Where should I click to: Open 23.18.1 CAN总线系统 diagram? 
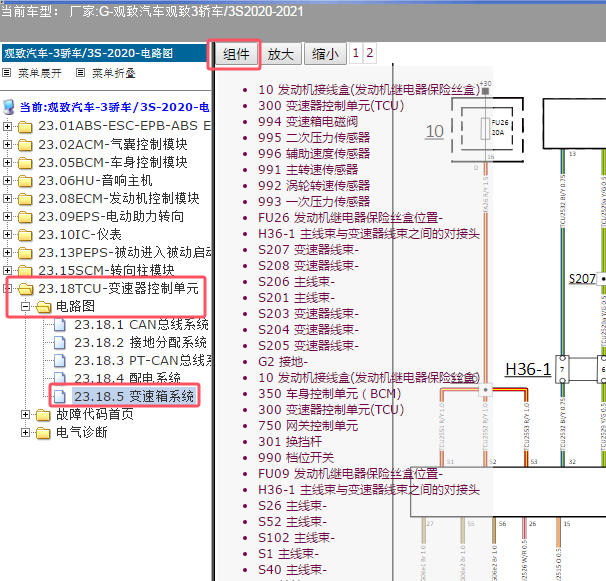click(141, 324)
